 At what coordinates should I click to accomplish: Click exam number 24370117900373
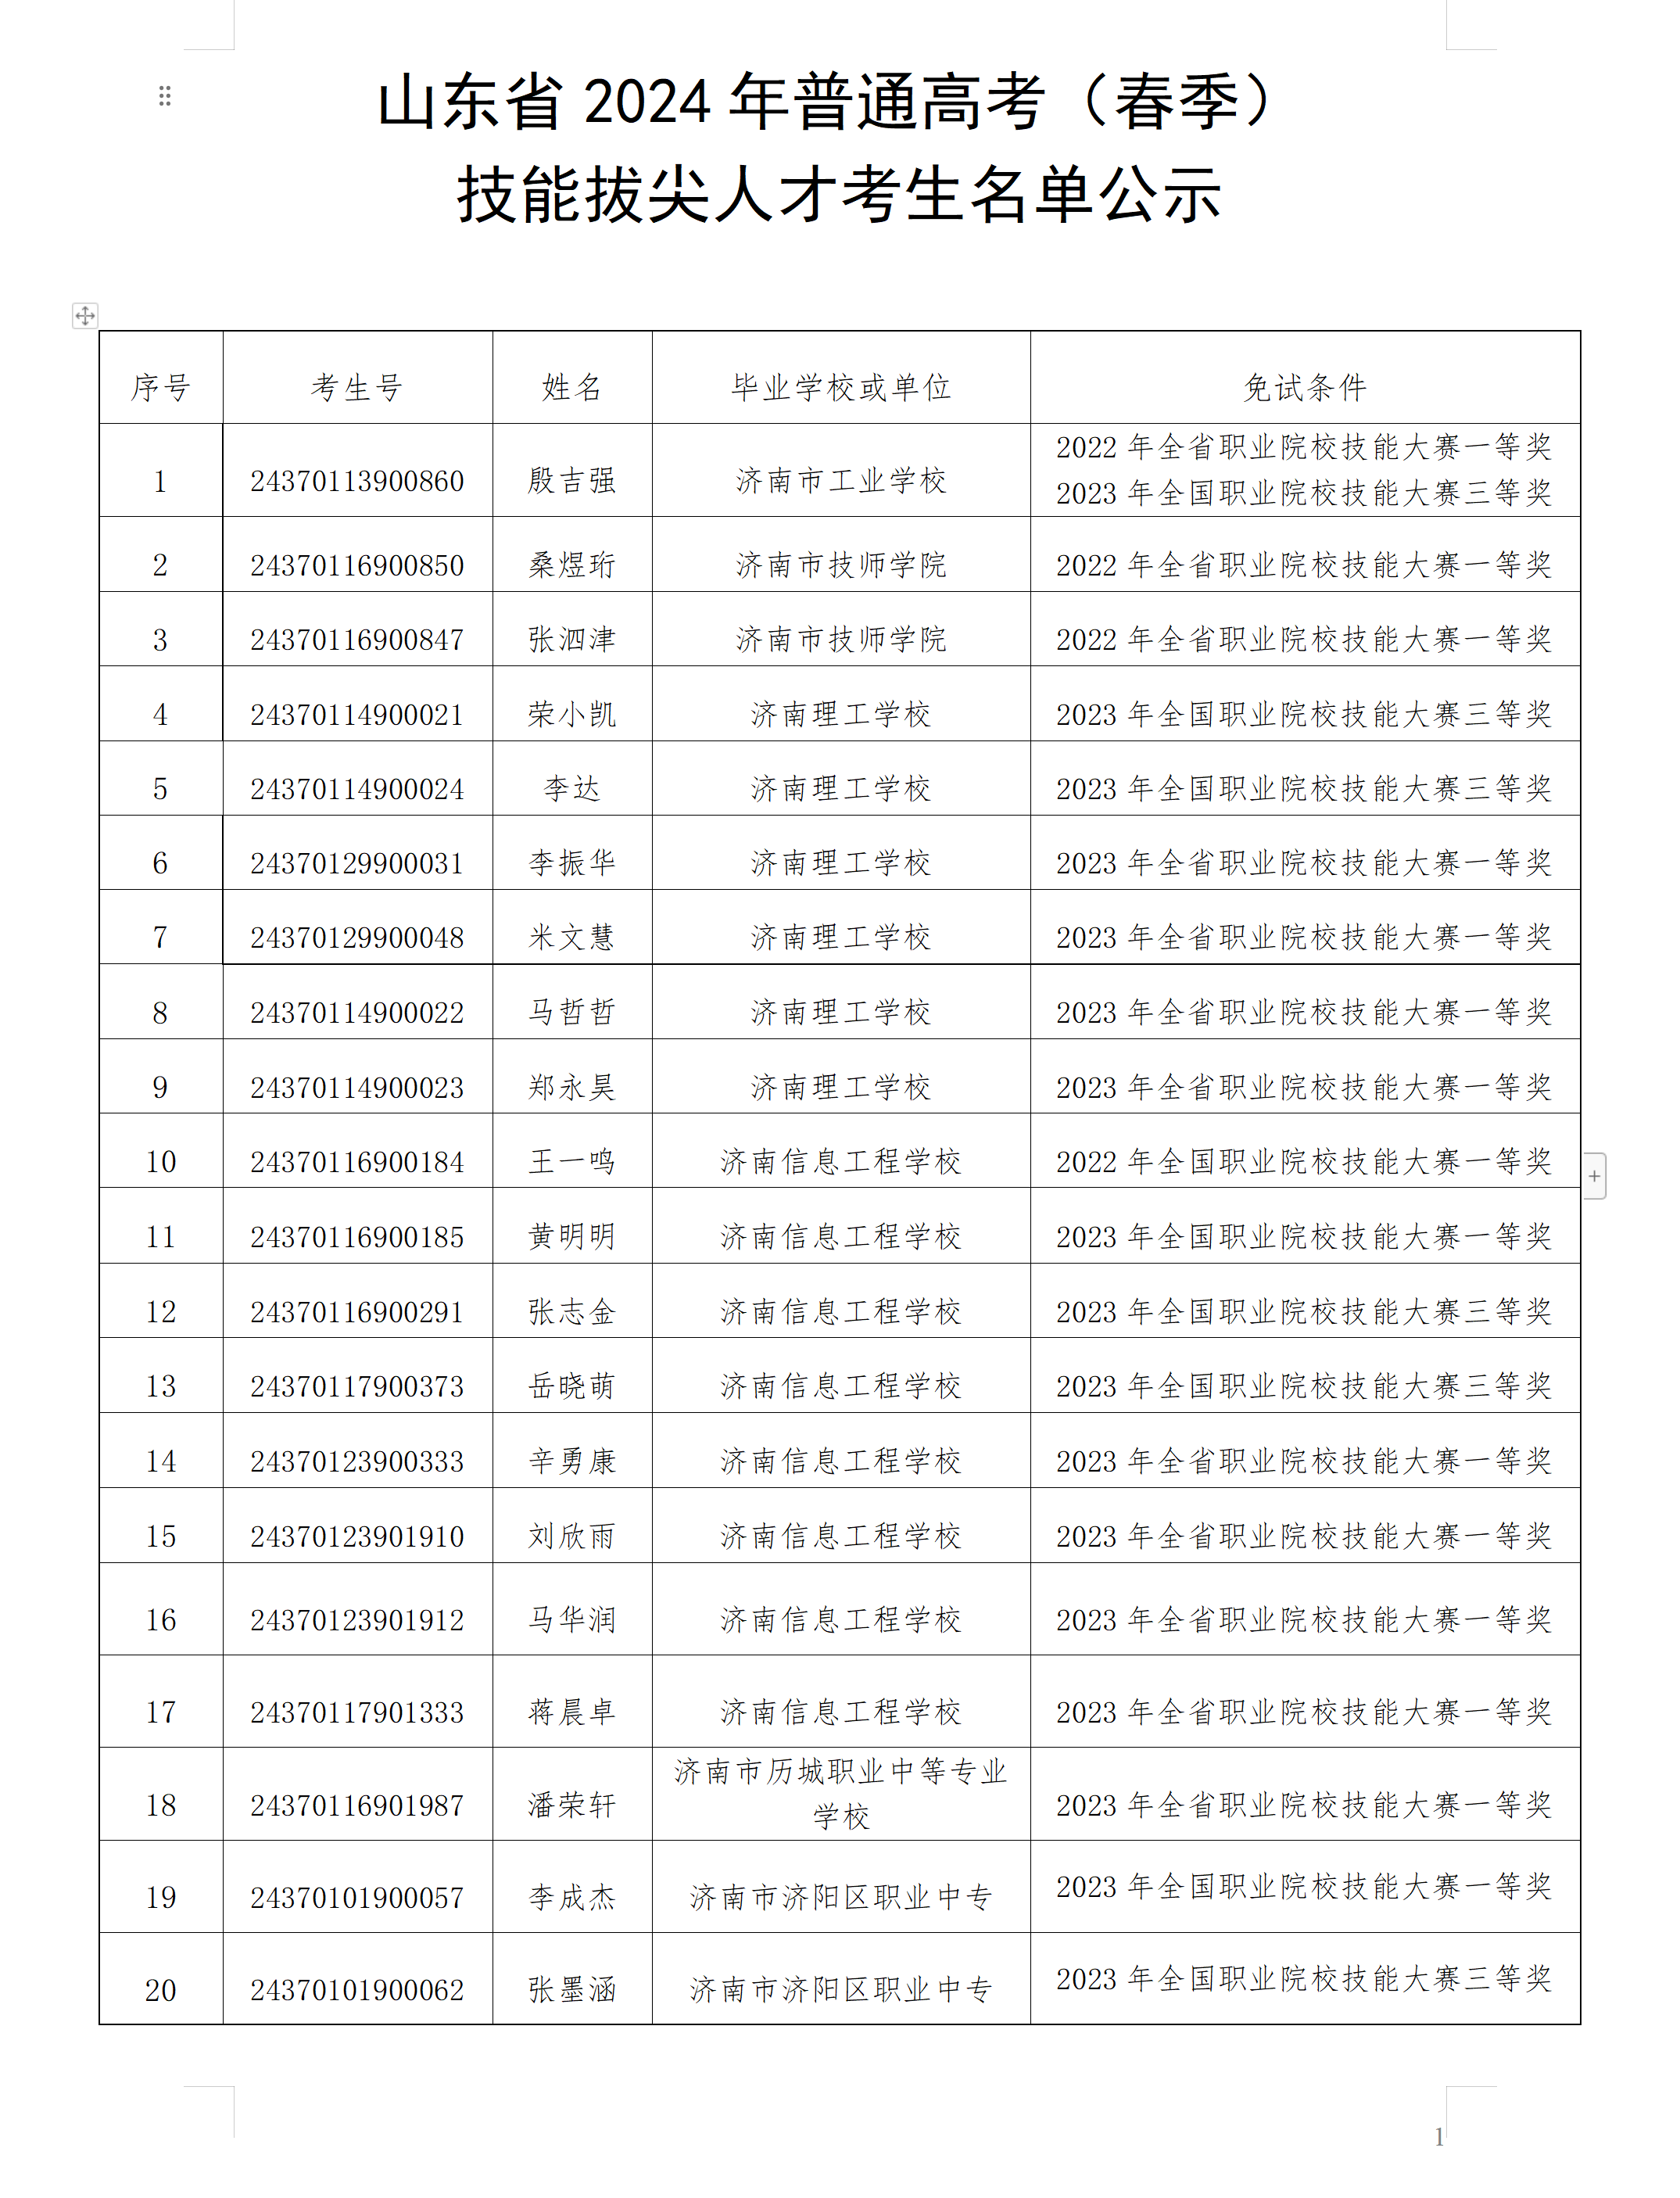357,1386
